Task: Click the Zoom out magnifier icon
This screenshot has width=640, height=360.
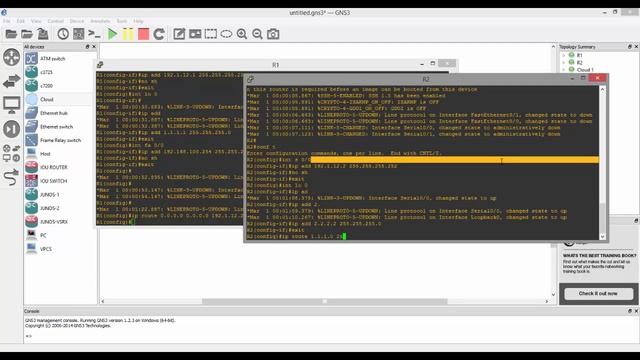Action: click(x=257, y=34)
